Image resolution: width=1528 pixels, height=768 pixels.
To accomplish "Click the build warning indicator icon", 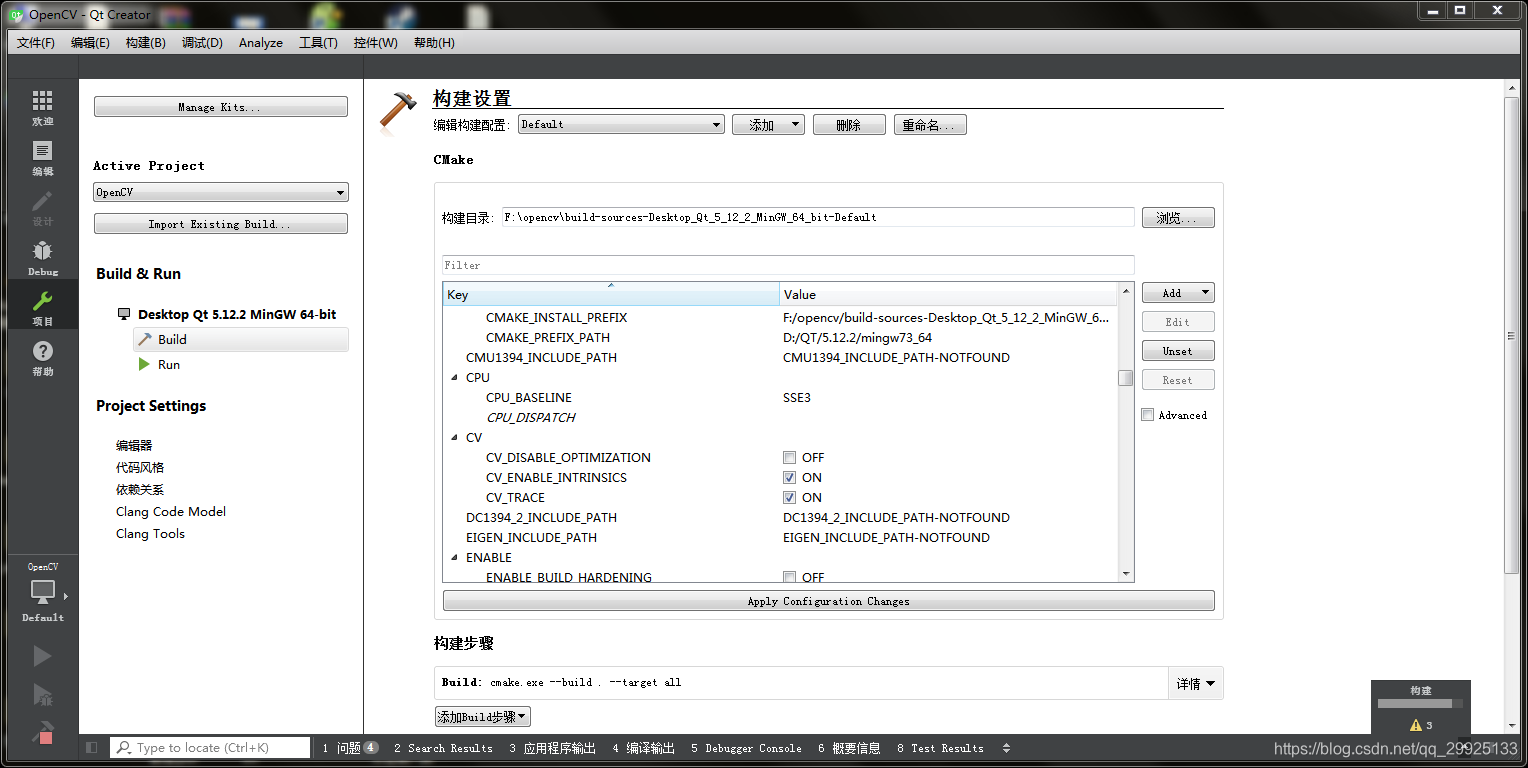I will (x=1415, y=725).
